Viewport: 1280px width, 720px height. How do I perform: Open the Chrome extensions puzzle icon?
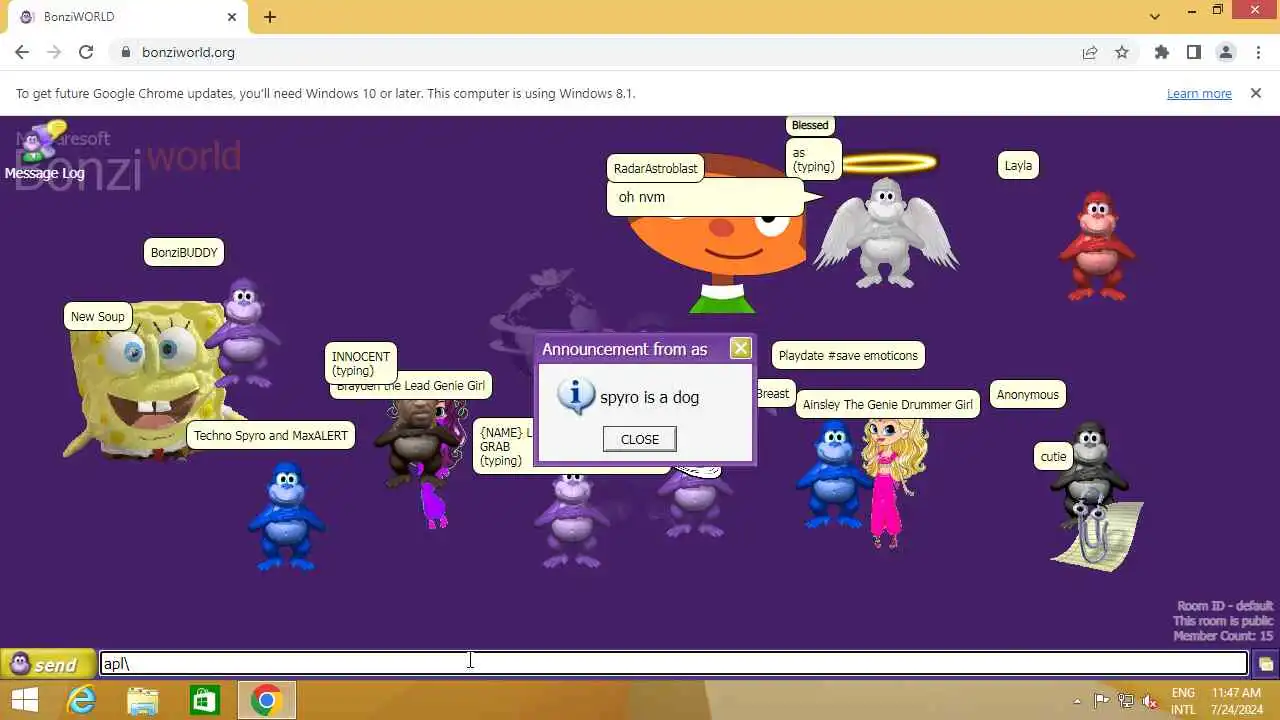(1162, 52)
